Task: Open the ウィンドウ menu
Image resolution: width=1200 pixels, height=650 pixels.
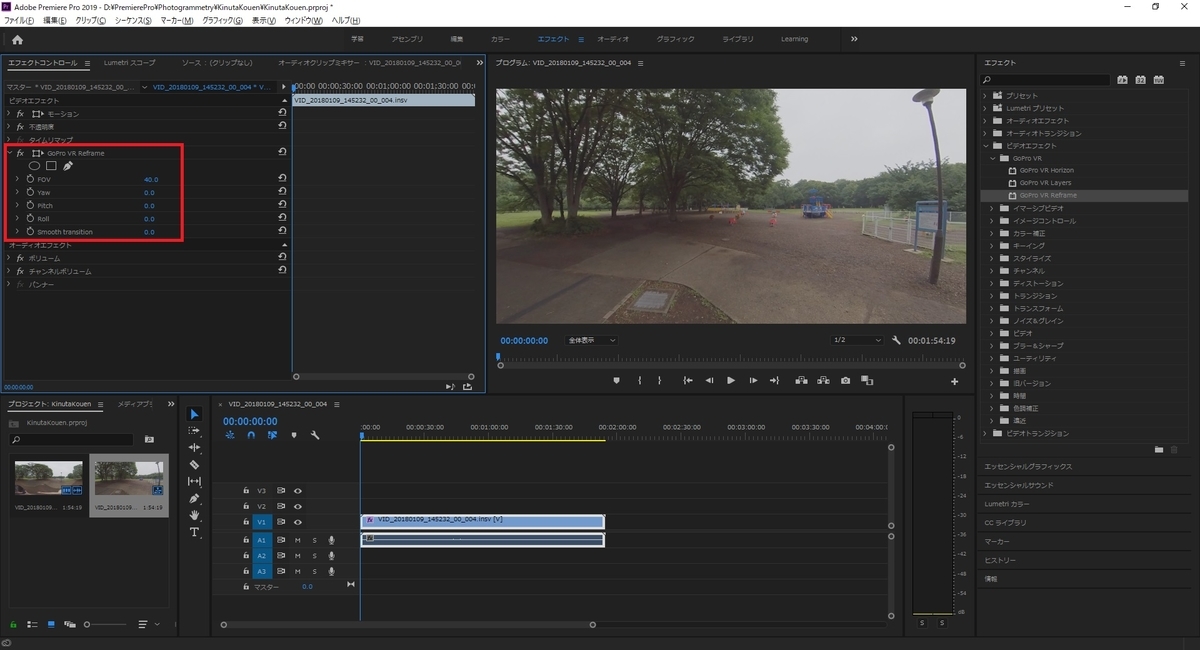Action: click(x=304, y=20)
